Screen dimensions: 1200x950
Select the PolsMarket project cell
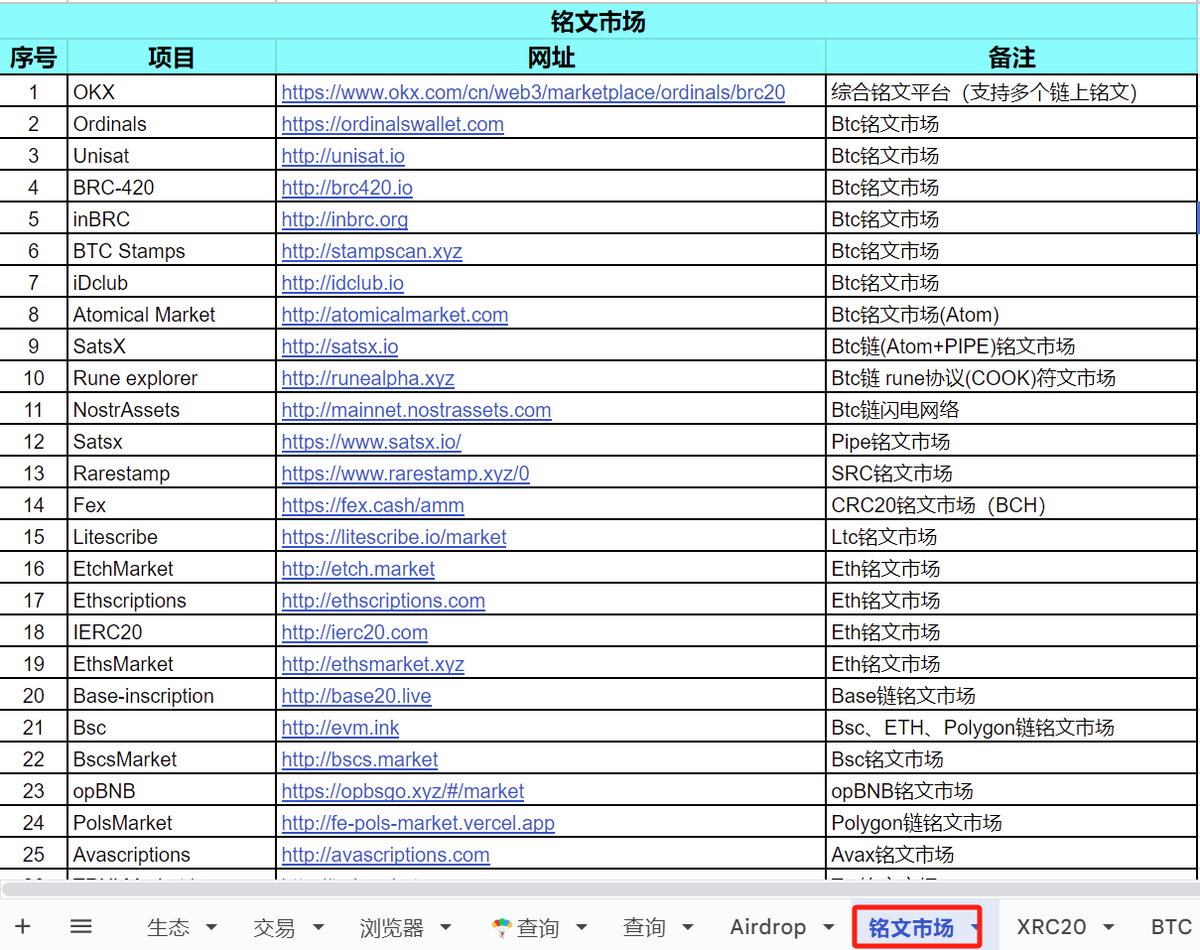(x=172, y=823)
